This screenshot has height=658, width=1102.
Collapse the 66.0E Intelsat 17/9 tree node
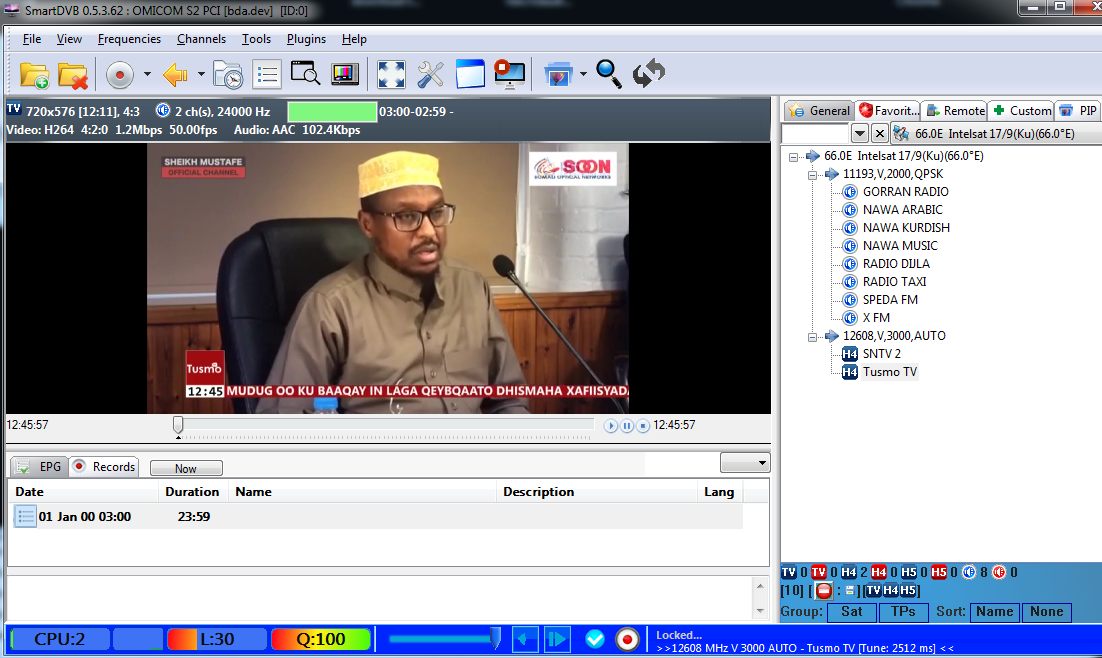tap(793, 157)
